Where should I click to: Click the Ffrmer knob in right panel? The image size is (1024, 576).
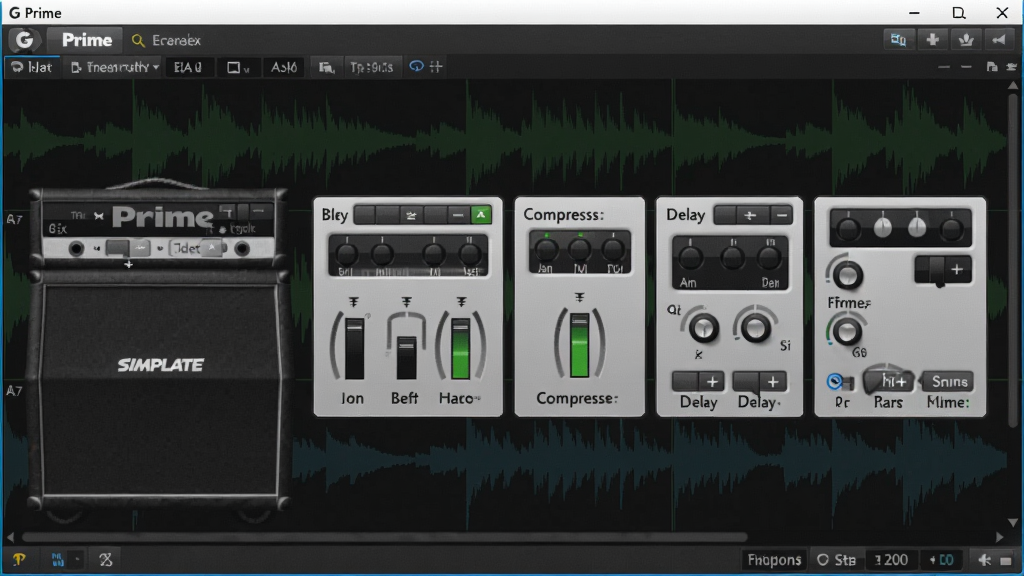pyautogui.click(x=847, y=276)
